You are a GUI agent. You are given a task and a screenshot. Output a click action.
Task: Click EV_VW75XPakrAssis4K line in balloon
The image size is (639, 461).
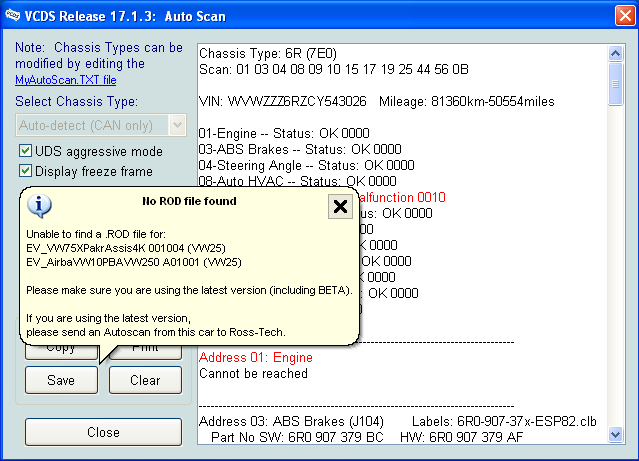coord(126,248)
